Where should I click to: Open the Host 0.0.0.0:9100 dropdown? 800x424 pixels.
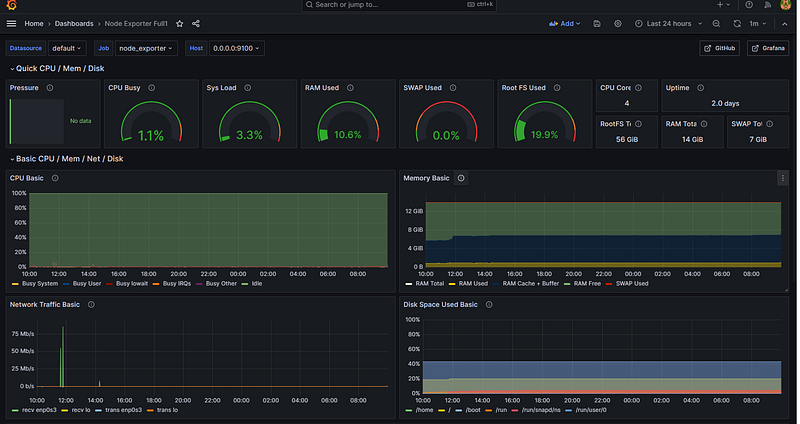point(237,48)
